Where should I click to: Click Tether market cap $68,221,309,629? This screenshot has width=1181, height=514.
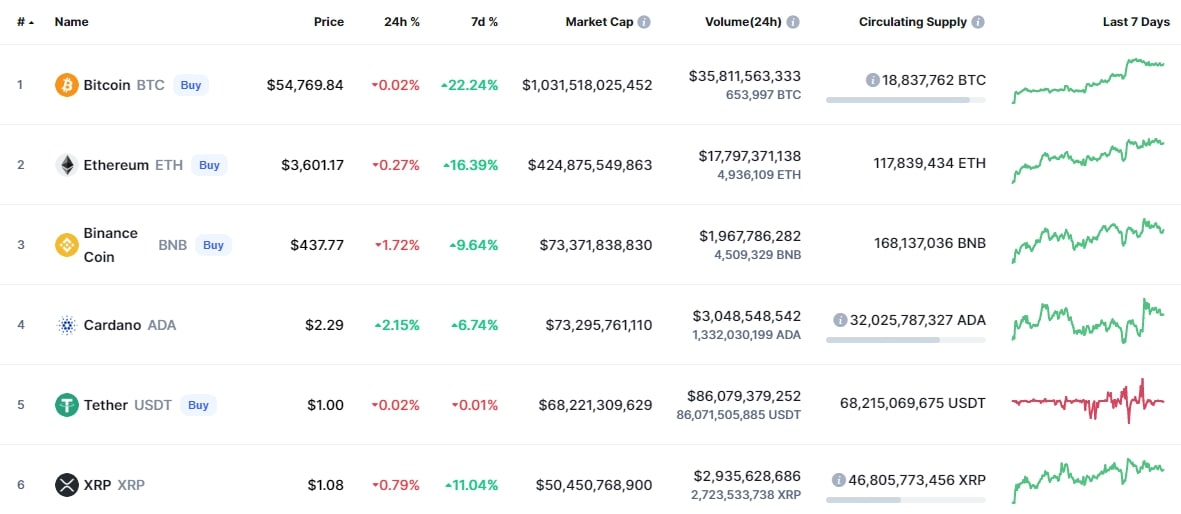click(x=596, y=405)
